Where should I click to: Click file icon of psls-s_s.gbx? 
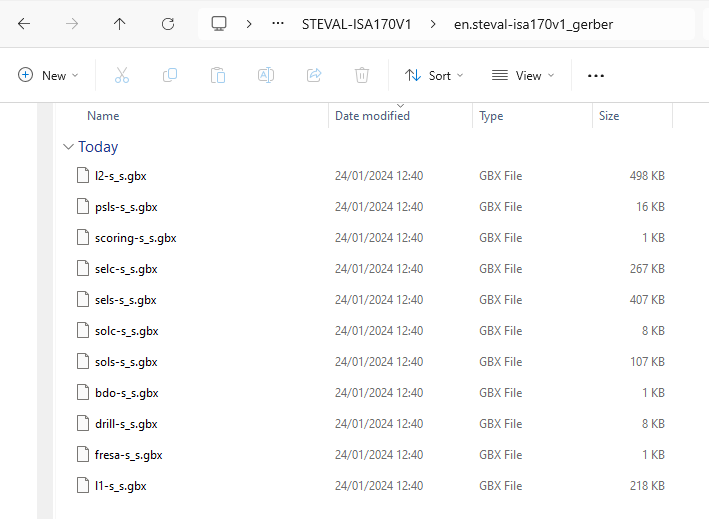(83, 206)
